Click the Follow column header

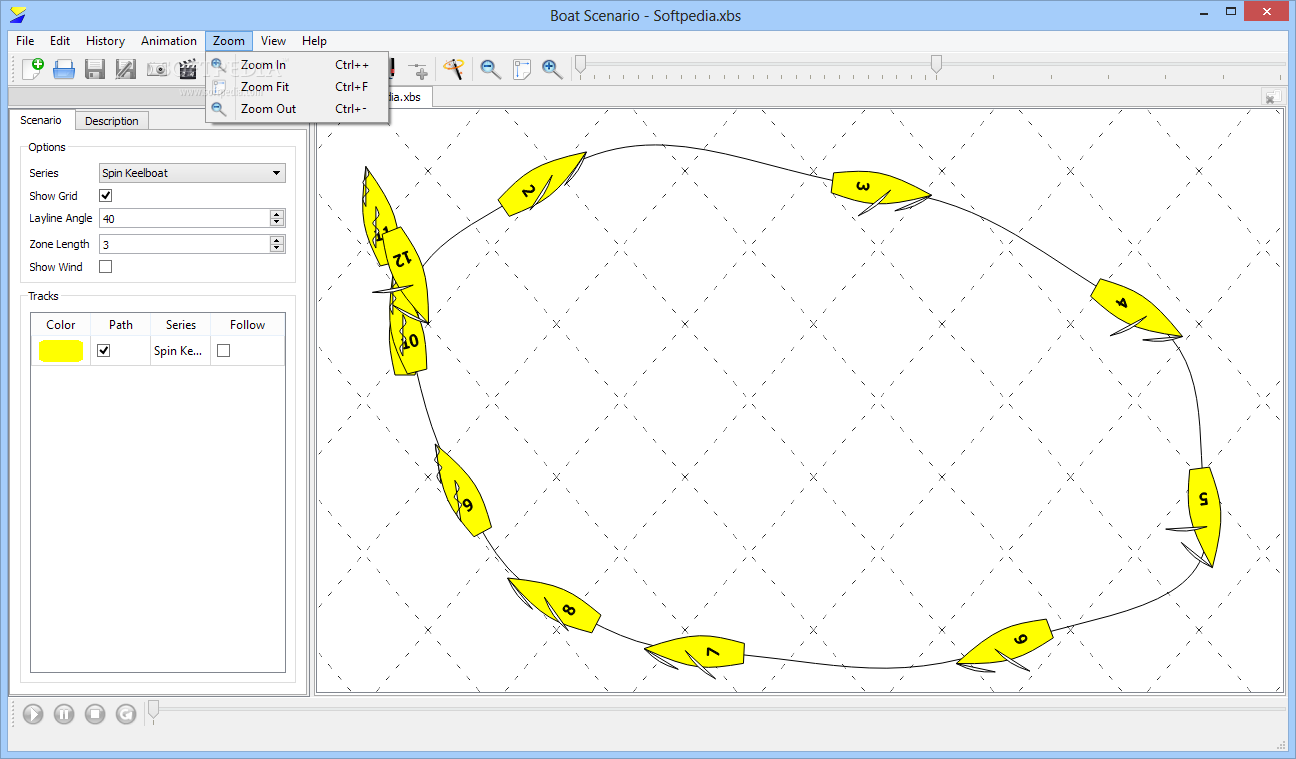coord(248,325)
